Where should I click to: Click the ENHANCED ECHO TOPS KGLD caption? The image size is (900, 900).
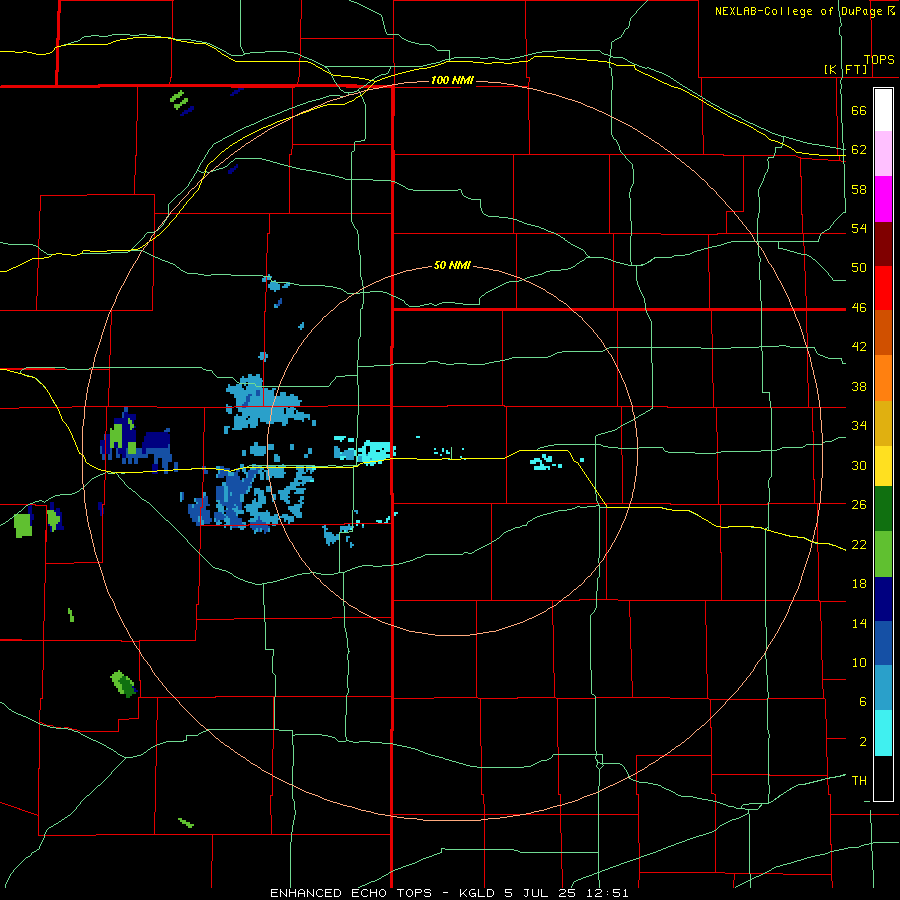coord(449,893)
